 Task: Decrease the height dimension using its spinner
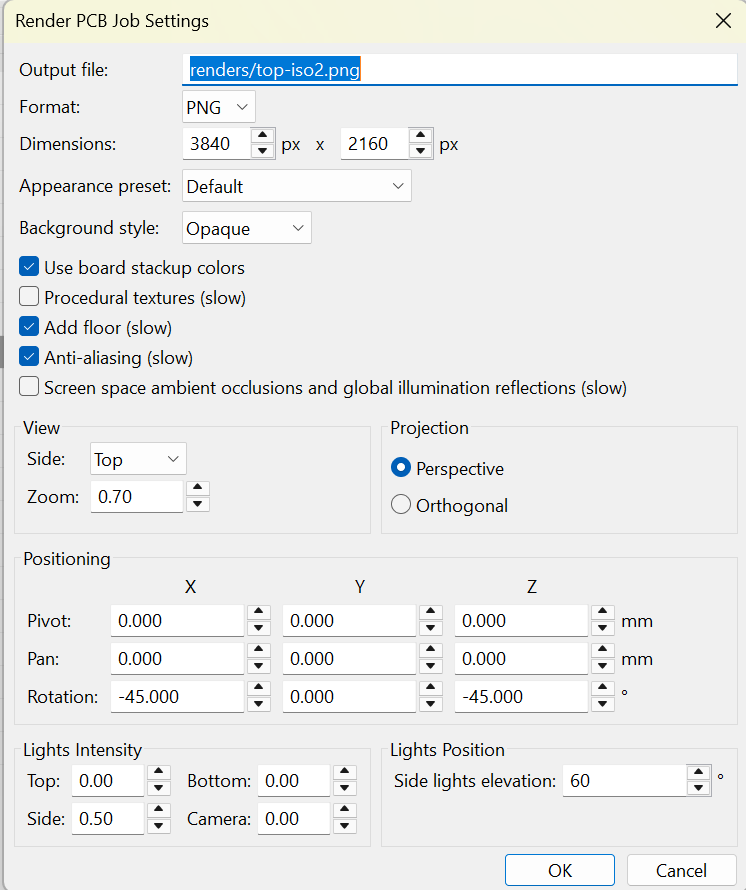pyautogui.click(x=421, y=150)
